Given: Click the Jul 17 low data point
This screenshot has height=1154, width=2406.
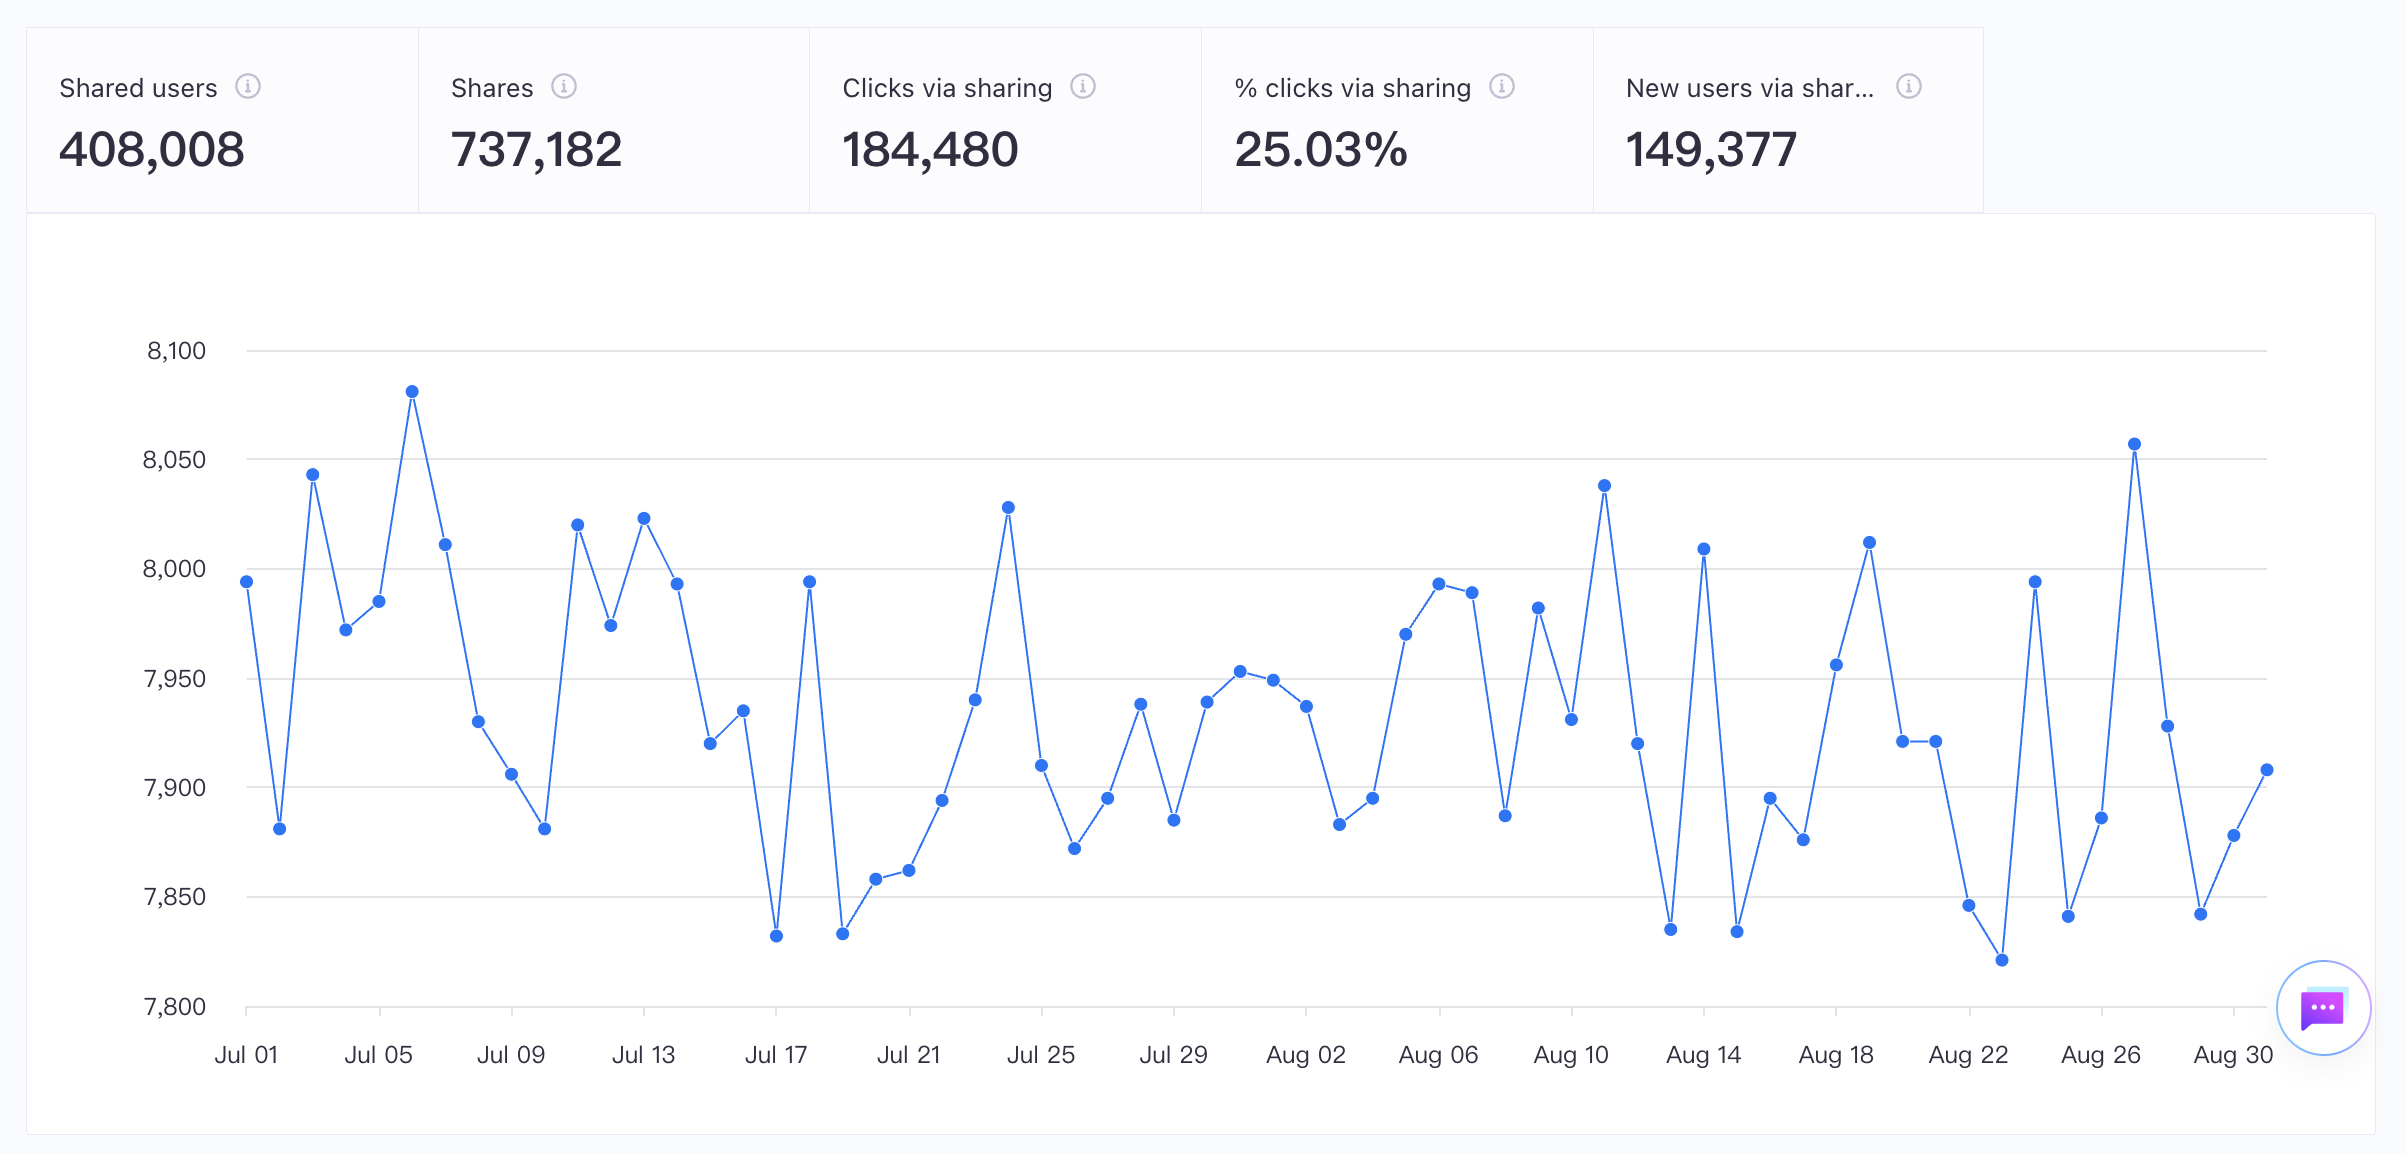Looking at the screenshot, I should pyautogui.click(x=777, y=936).
